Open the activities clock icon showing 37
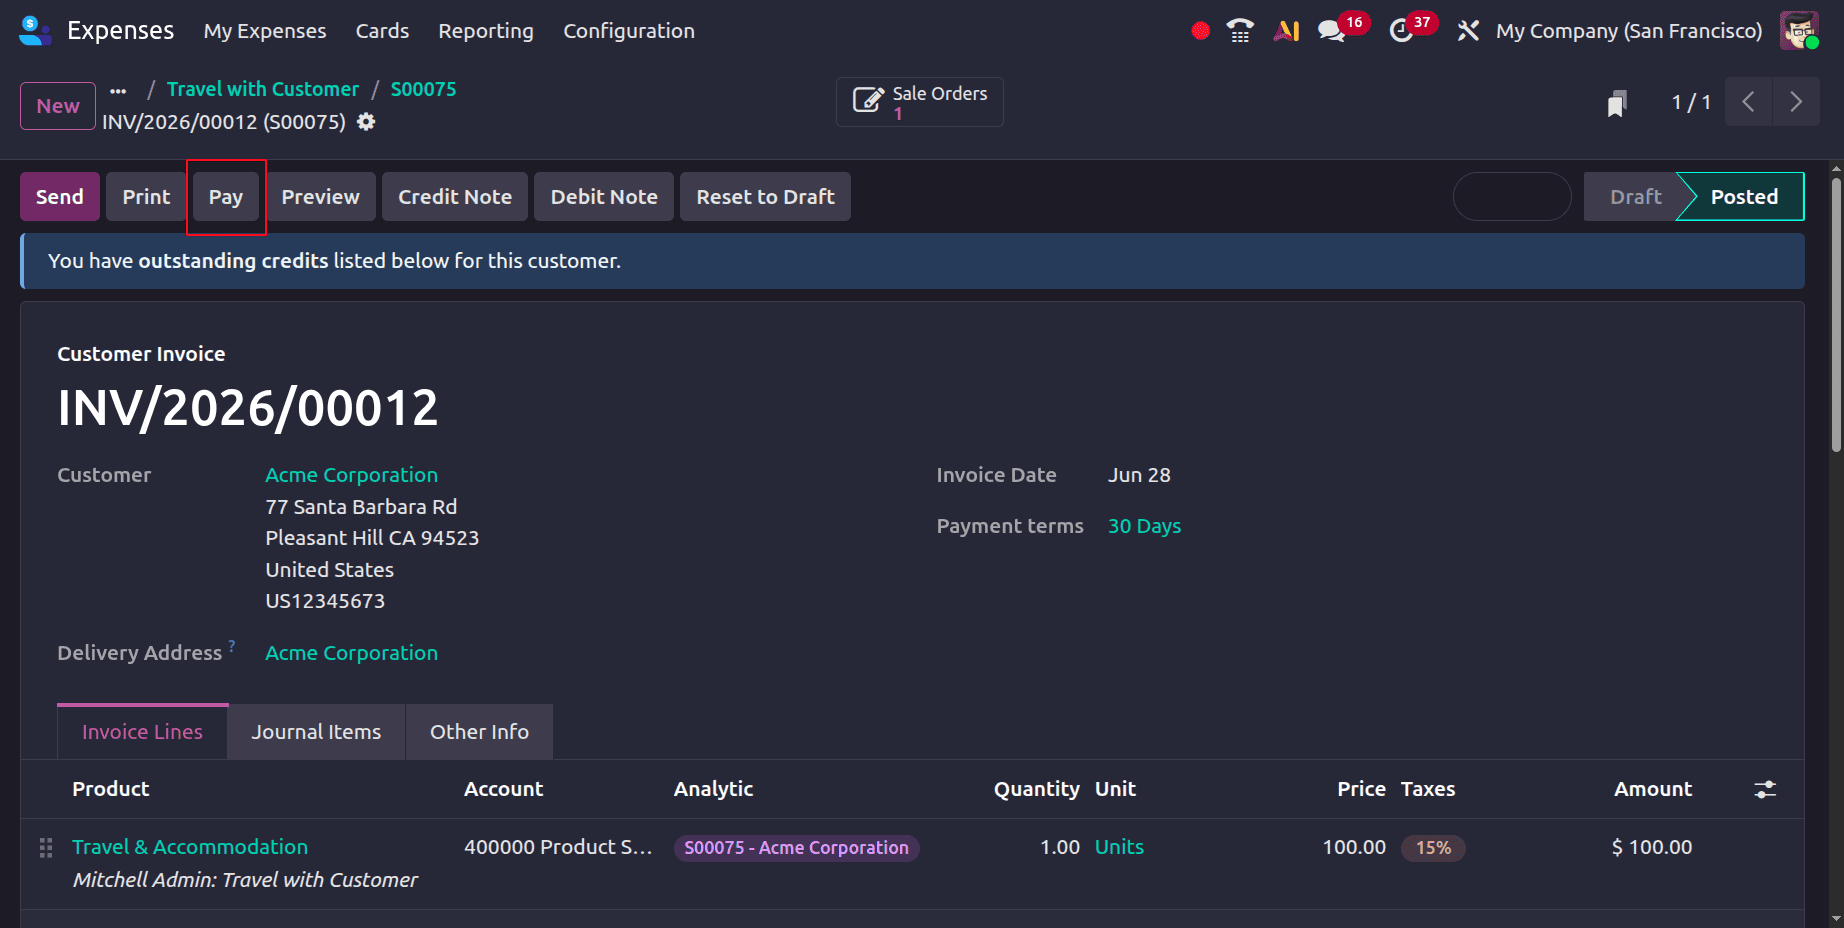The height and width of the screenshot is (928, 1844). (1401, 31)
